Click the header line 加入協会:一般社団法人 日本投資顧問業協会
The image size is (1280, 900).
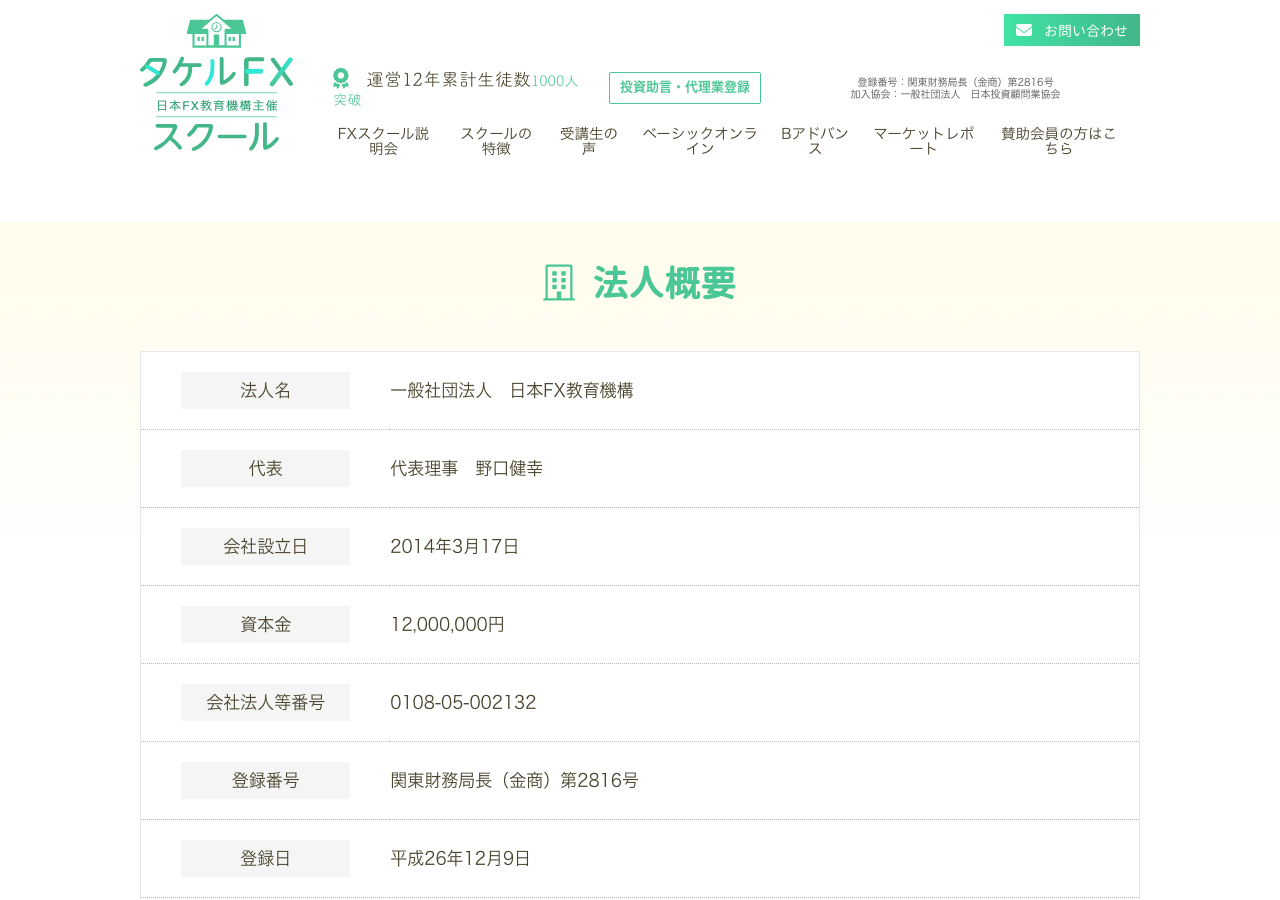coord(955,95)
